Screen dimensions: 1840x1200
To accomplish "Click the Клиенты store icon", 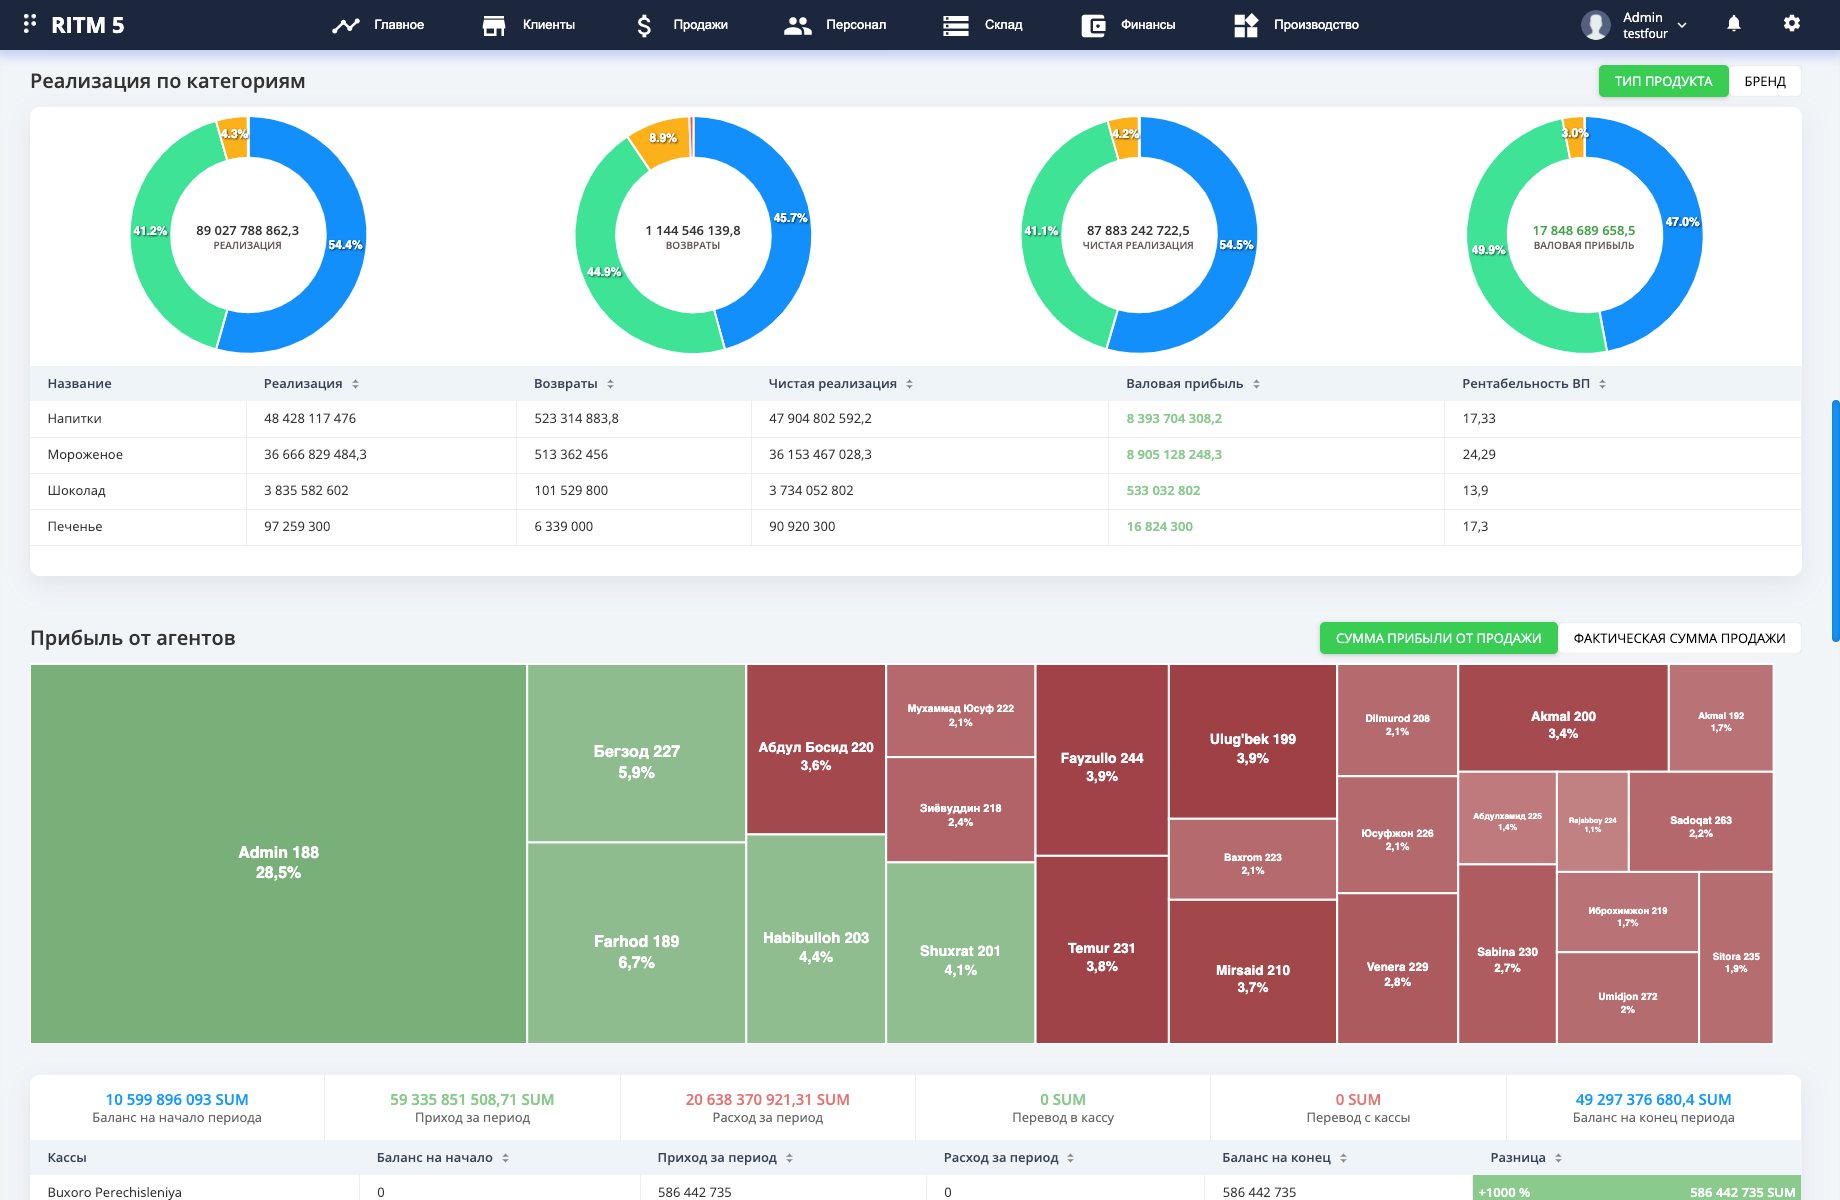I will [494, 25].
